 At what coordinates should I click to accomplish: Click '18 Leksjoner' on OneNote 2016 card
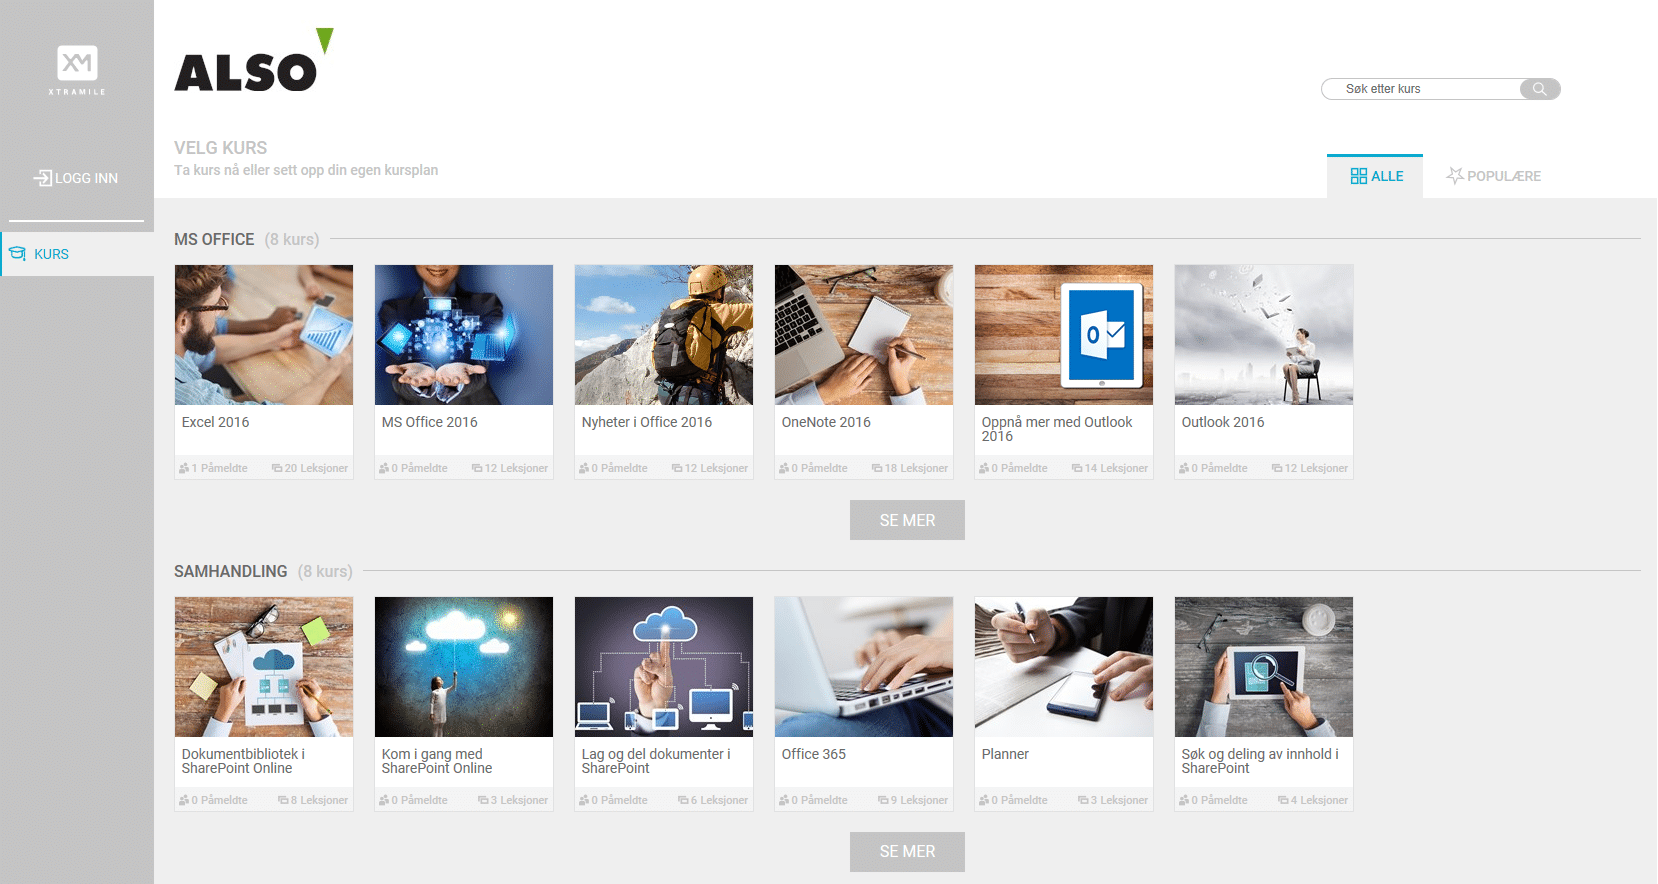coord(916,468)
